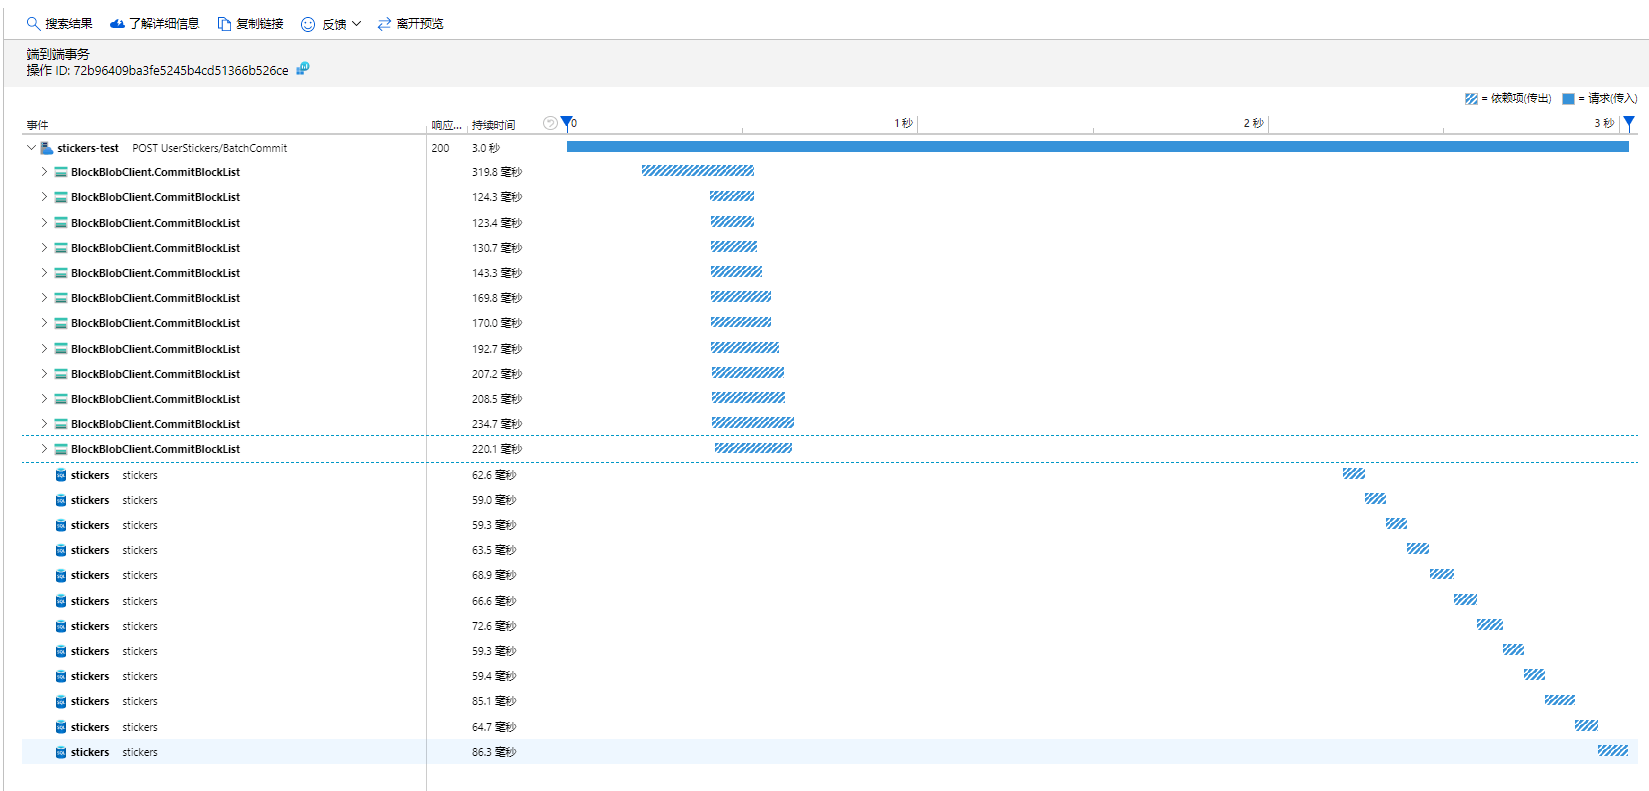Select the stickers row lasting 64.7 毫秒
This screenshot has height=791, width=1649.
point(830,727)
